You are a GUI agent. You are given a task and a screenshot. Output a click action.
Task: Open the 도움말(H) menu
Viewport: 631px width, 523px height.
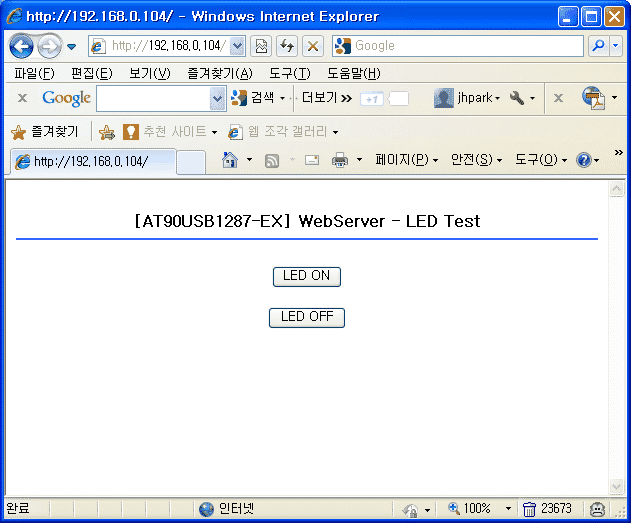pyautogui.click(x=353, y=74)
